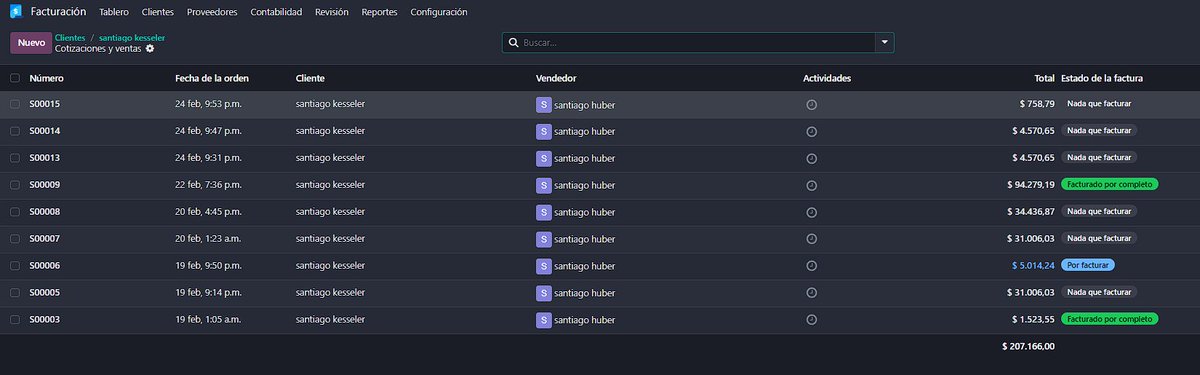Click vendor avatar in row S00014
The width and height of the screenshot is (1200, 375).
coord(544,131)
